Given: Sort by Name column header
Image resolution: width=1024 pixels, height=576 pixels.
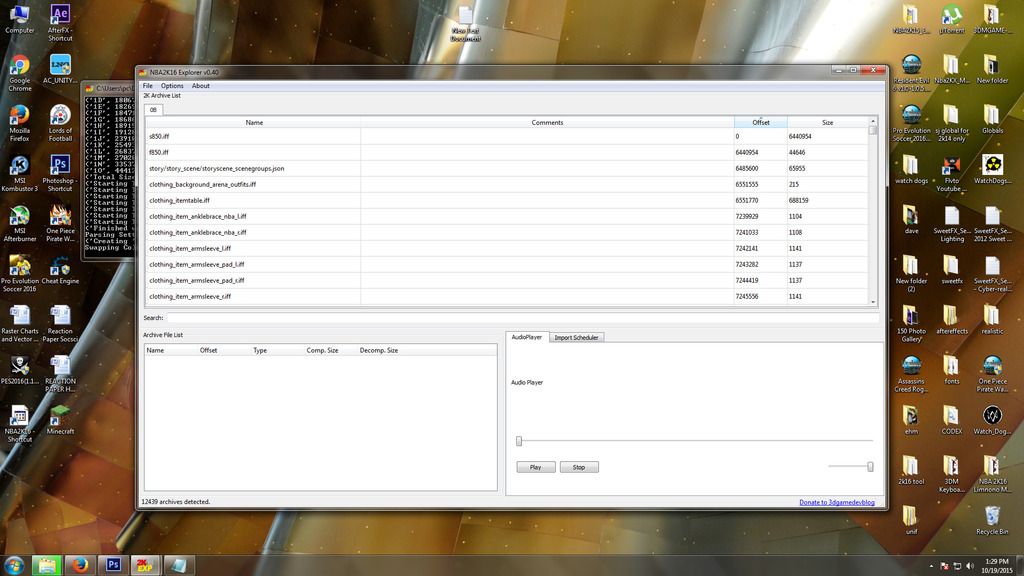Looking at the screenshot, I should (253, 122).
